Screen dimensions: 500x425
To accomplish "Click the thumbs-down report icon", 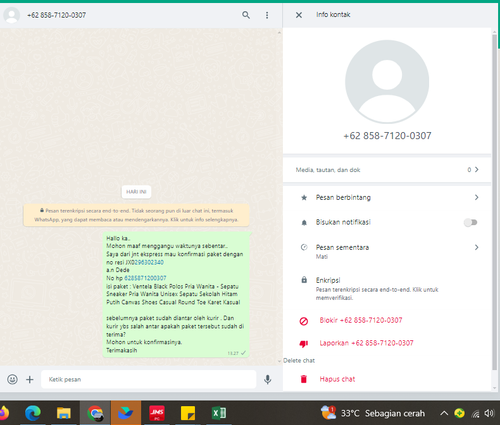I will click(304, 344).
